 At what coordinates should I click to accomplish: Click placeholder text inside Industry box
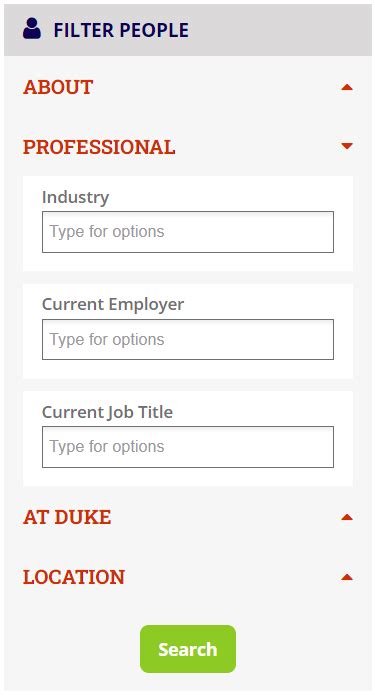point(107,232)
